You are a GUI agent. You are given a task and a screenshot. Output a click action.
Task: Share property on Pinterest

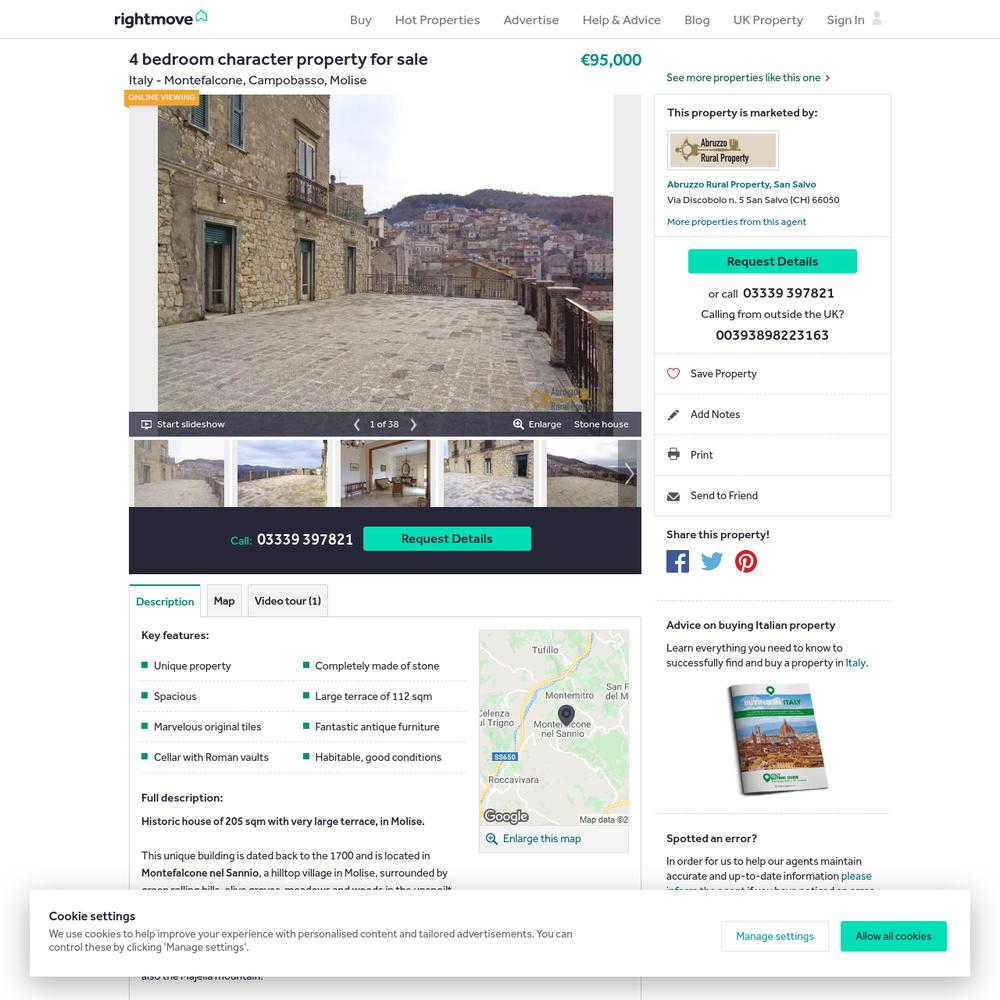pos(746,561)
